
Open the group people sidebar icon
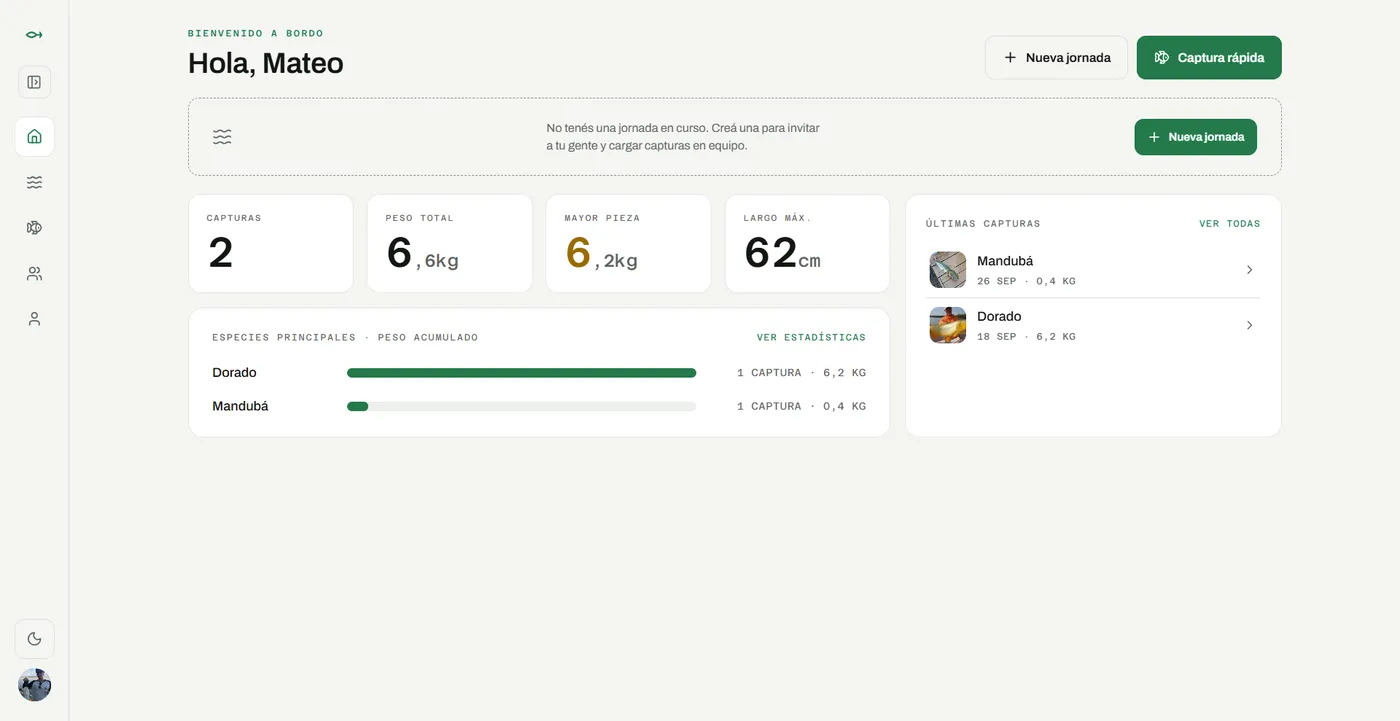(x=34, y=273)
